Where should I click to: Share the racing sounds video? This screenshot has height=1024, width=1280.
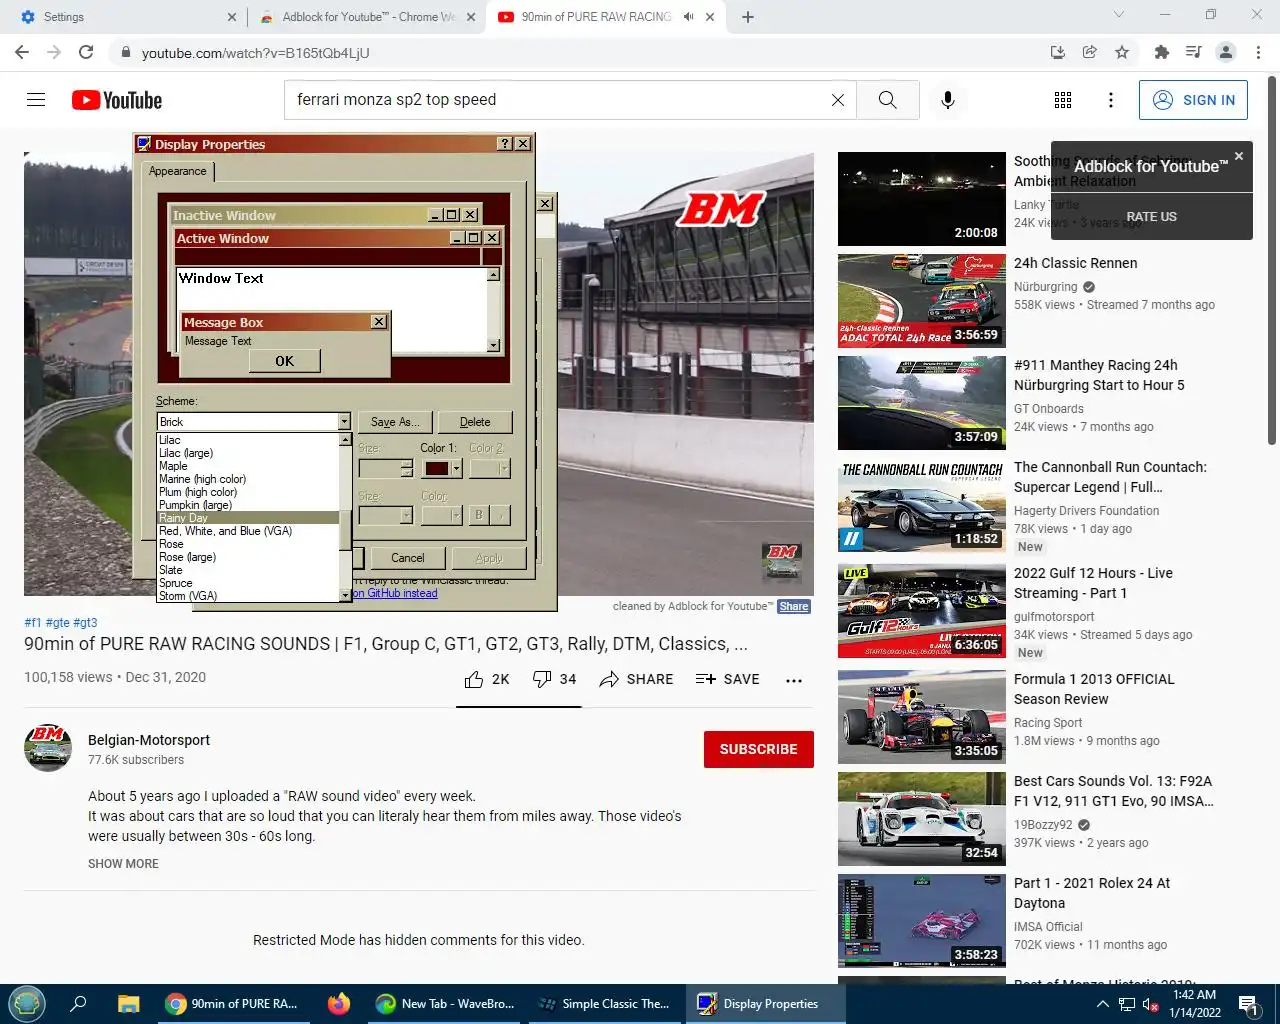point(636,679)
